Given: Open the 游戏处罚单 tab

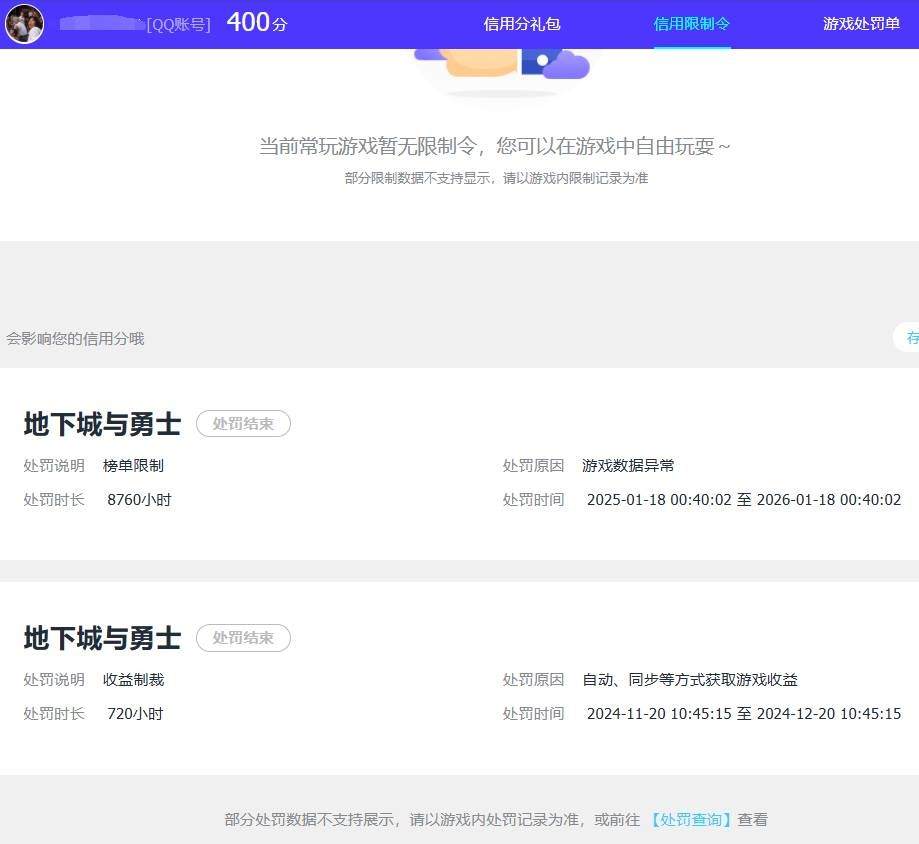Looking at the screenshot, I should pos(861,24).
